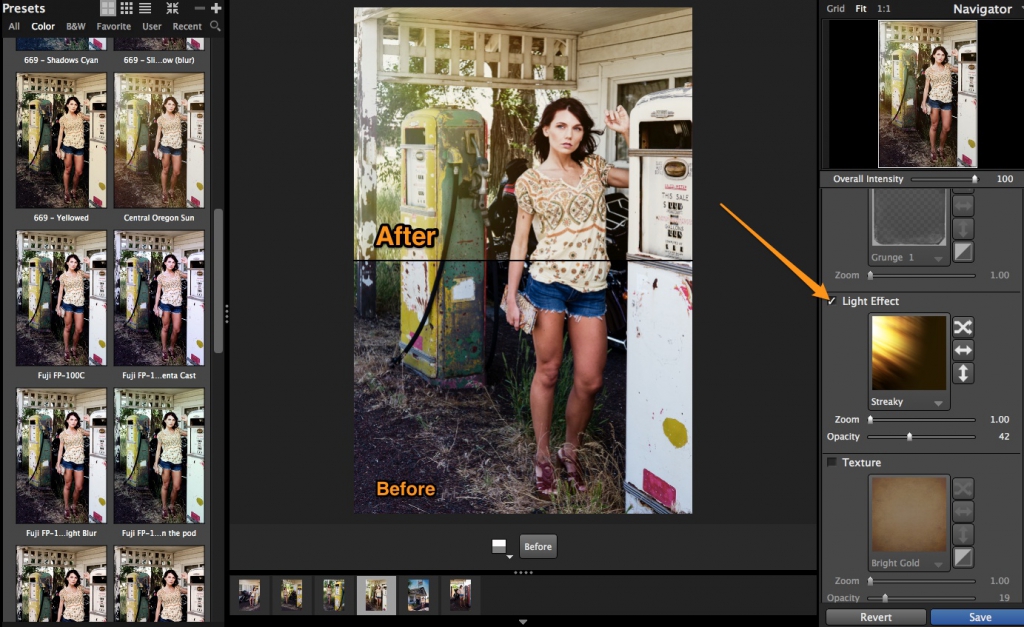Screen dimensions: 1024x627
Task: Apply the Fuji FP-1...n the pod preset
Action: pos(159,455)
